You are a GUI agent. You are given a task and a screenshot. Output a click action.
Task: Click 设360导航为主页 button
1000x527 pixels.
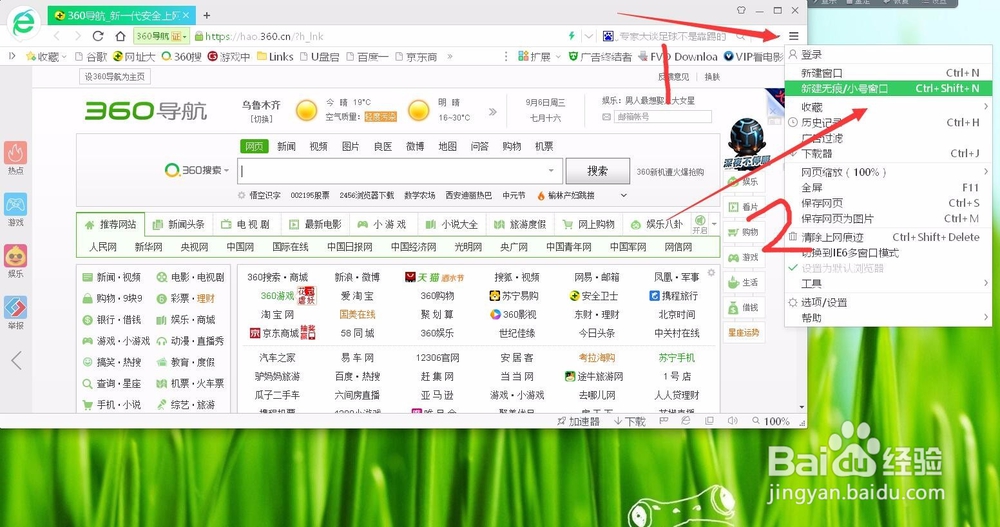[115, 77]
